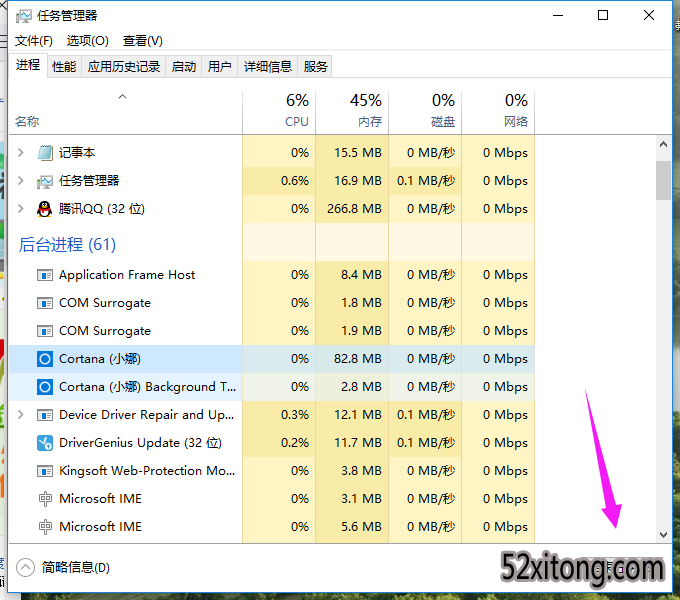Click icon of COM Surrogate with 1.9 MB
Viewport: 680px width, 600px height.
click(45, 331)
